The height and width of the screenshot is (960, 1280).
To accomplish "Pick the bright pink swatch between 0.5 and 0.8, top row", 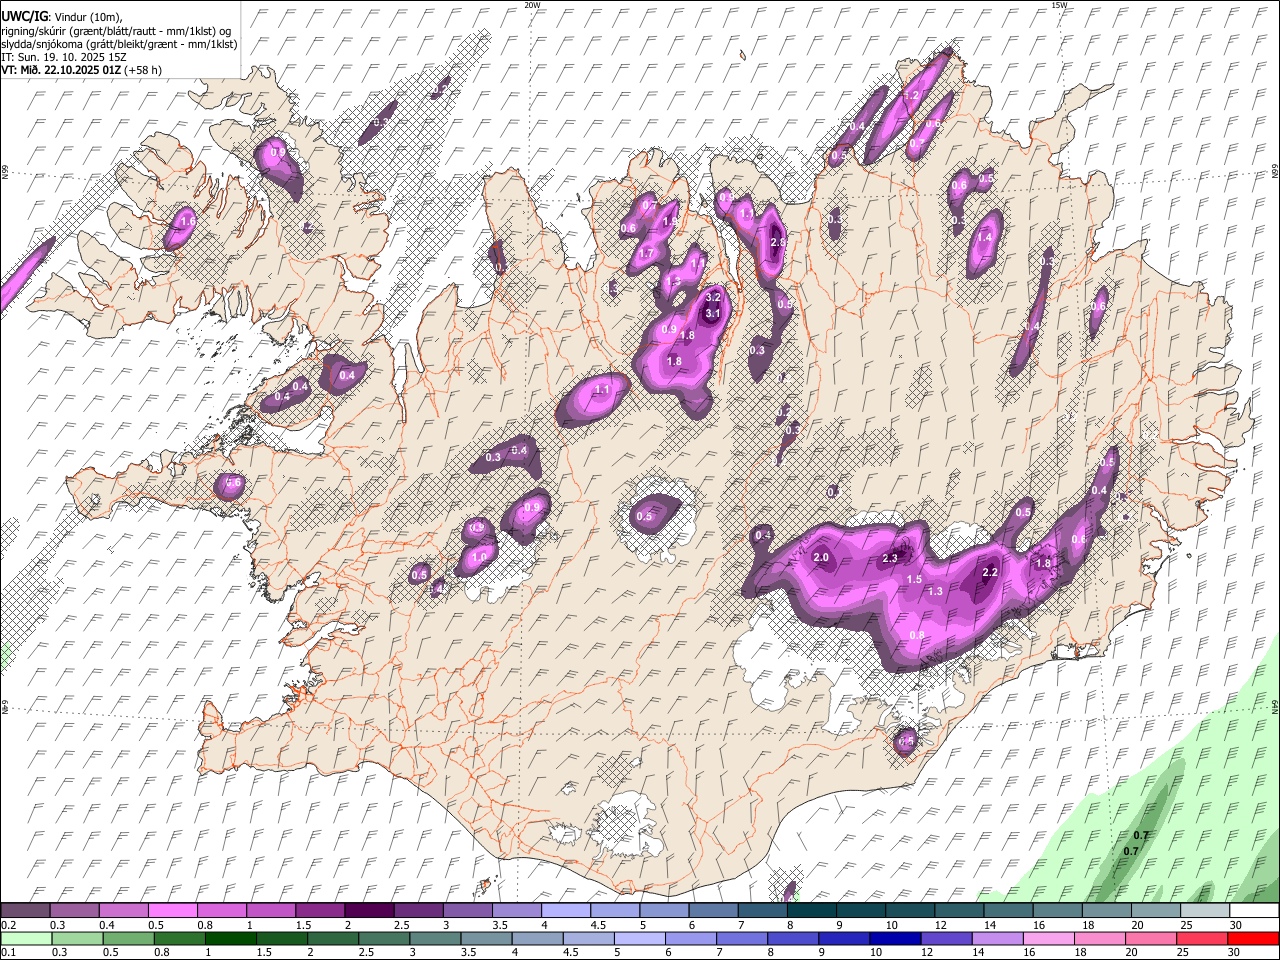I will [172, 911].
